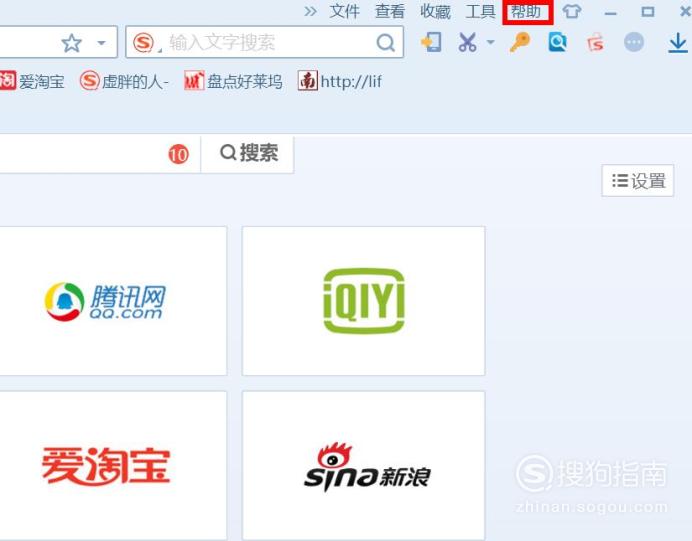Open dropdown arrow next to scissors
Image resolution: width=692 pixels, height=541 pixels.
click(x=490, y=42)
